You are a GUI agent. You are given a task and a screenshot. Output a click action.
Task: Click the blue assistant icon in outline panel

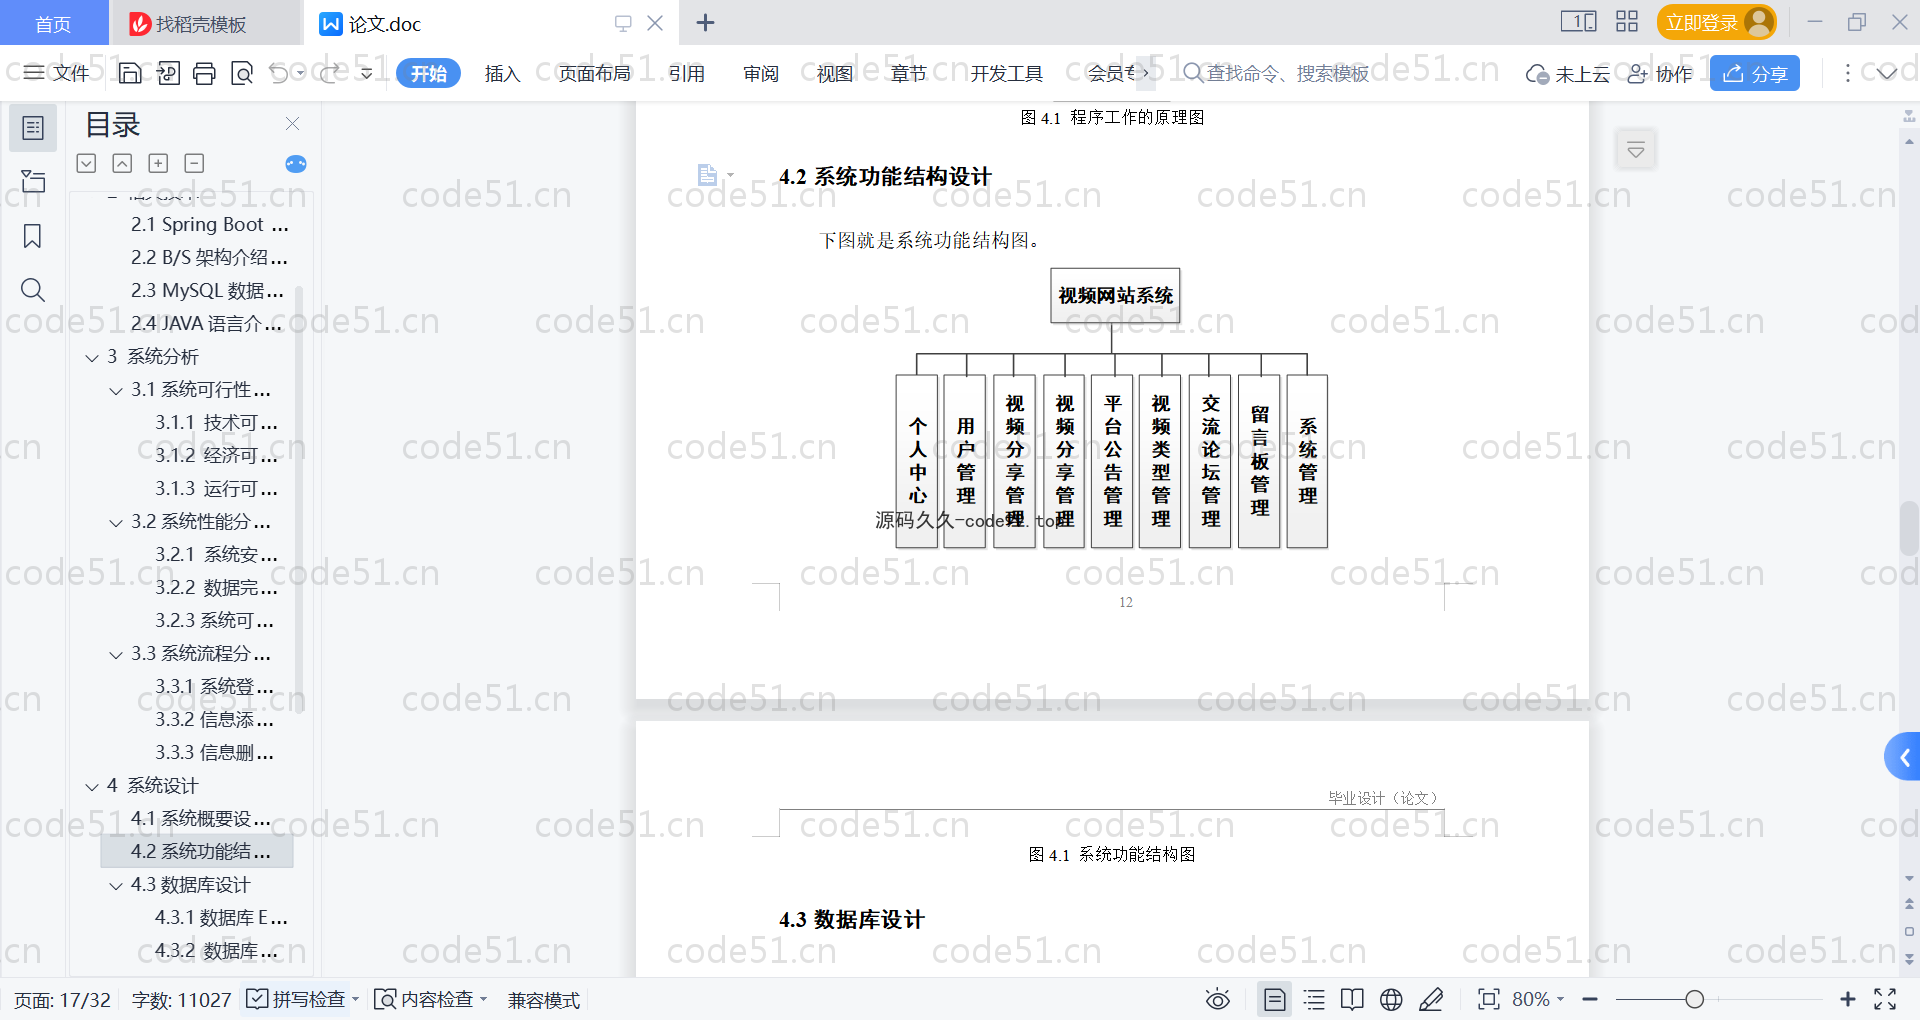[296, 164]
